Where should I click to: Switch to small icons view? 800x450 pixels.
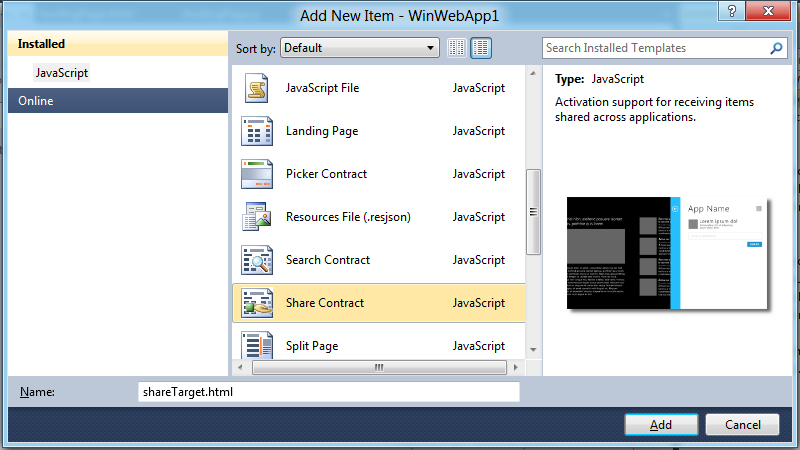[x=457, y=48]
